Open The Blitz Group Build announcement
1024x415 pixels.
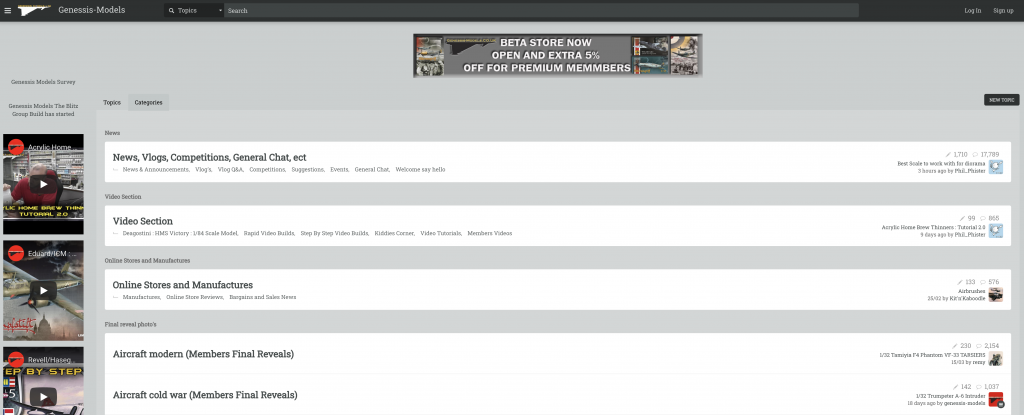pyautogui.click(x=43, y=109)
